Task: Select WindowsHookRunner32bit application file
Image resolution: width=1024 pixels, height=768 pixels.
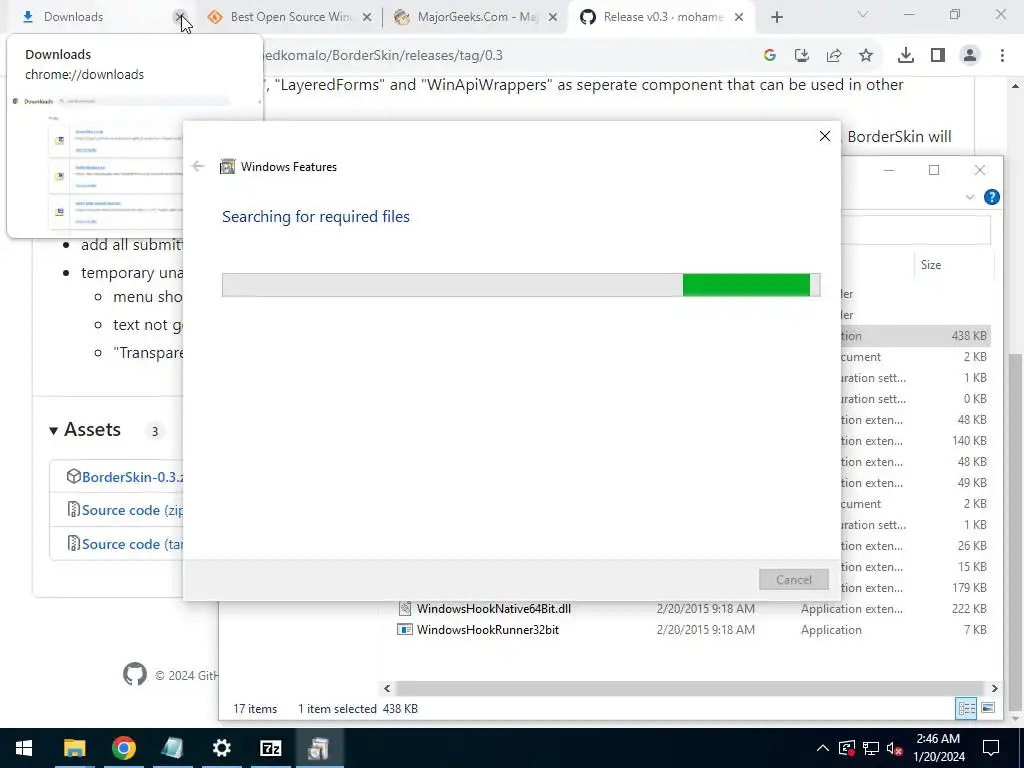Action: 488,630
